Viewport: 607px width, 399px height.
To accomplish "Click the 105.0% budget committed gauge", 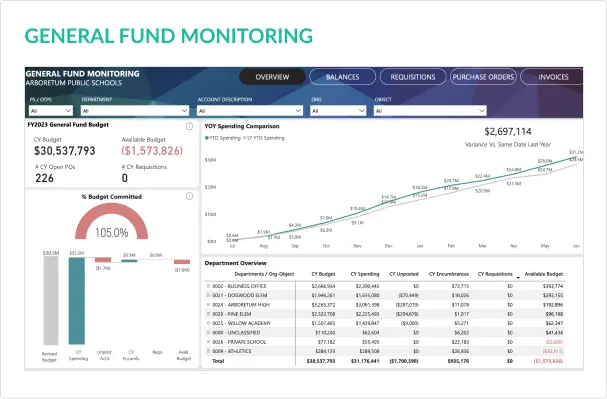I will tap(111, 221).
